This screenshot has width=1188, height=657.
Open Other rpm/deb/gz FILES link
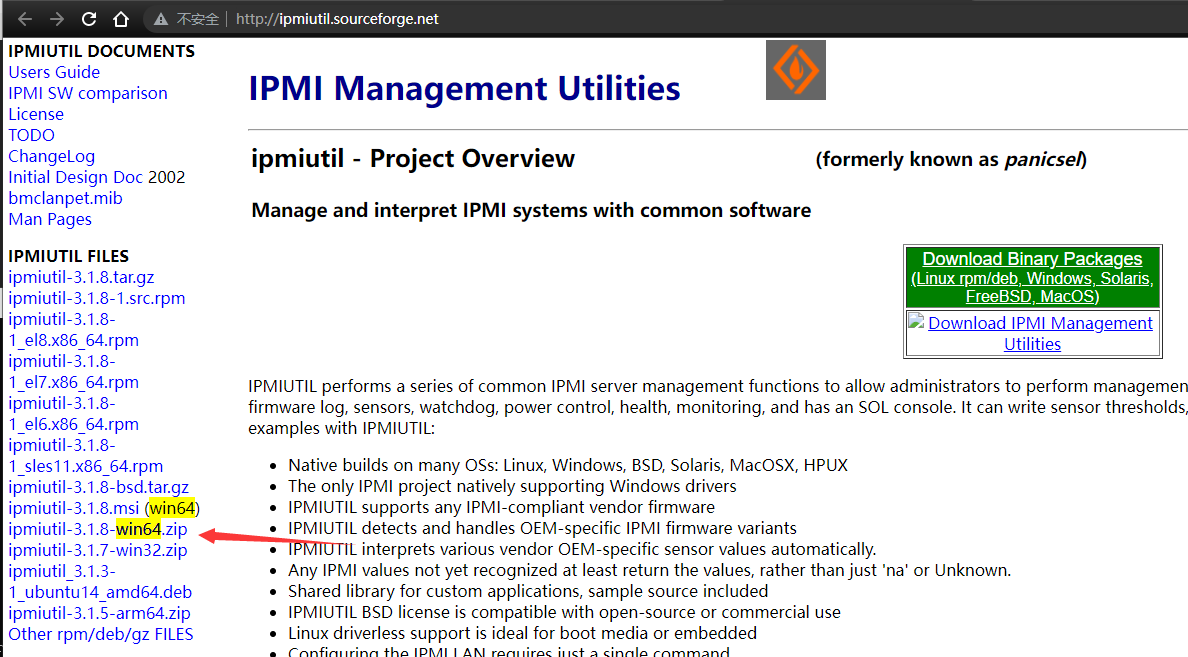[x=101, y=634]
